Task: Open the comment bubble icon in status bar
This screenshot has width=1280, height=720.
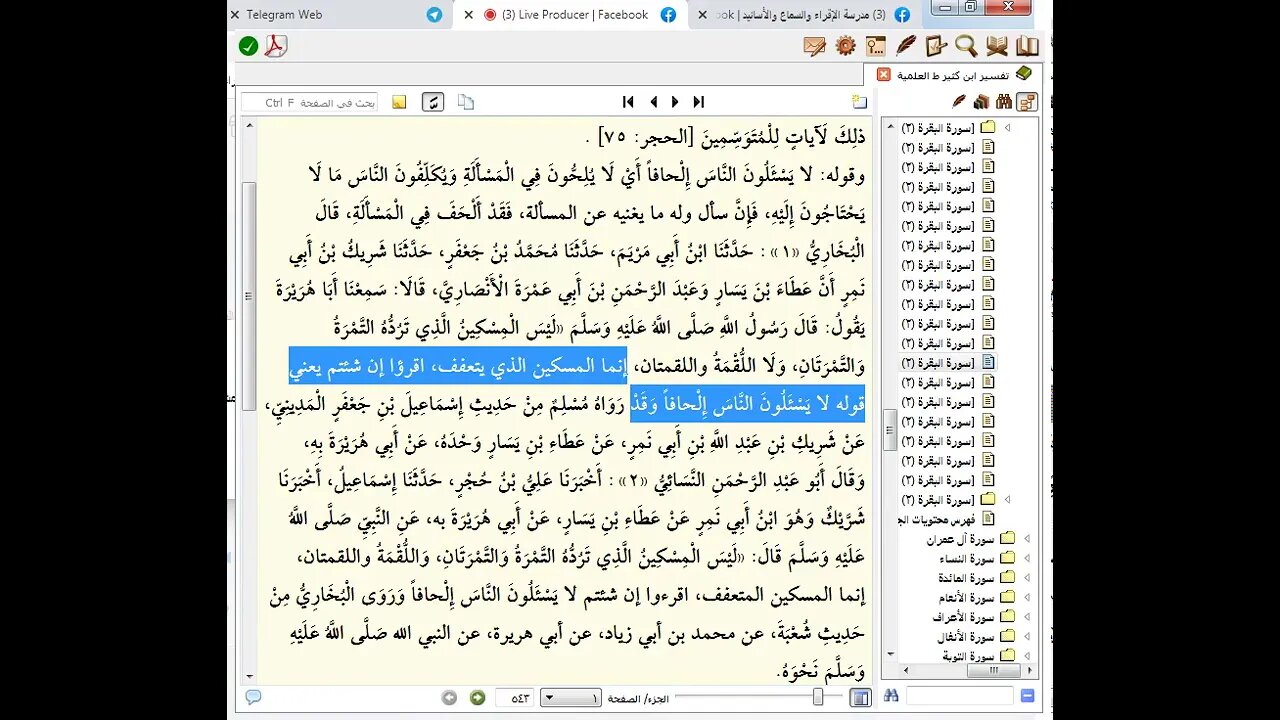Action: pos(253,697)
